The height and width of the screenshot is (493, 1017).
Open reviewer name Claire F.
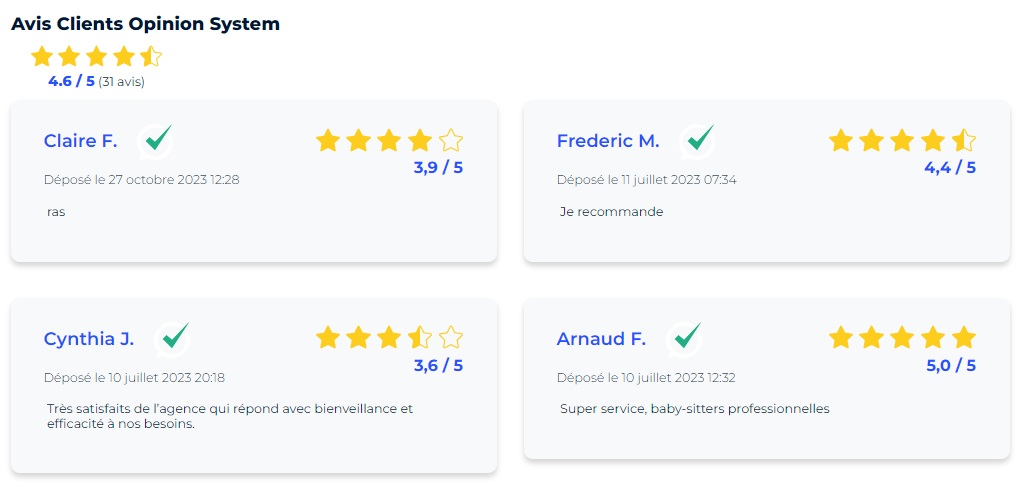(80, 141)
